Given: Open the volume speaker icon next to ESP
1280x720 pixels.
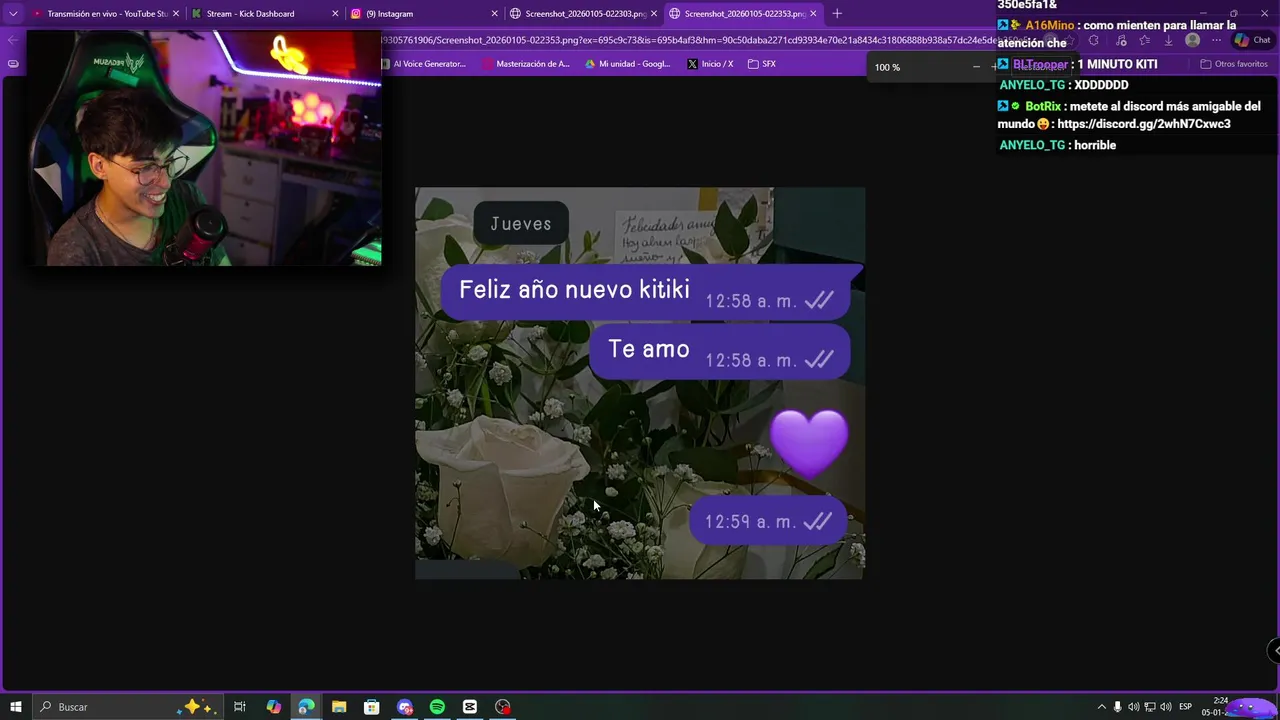Looking at the screenshot, I should [1166, 707].
